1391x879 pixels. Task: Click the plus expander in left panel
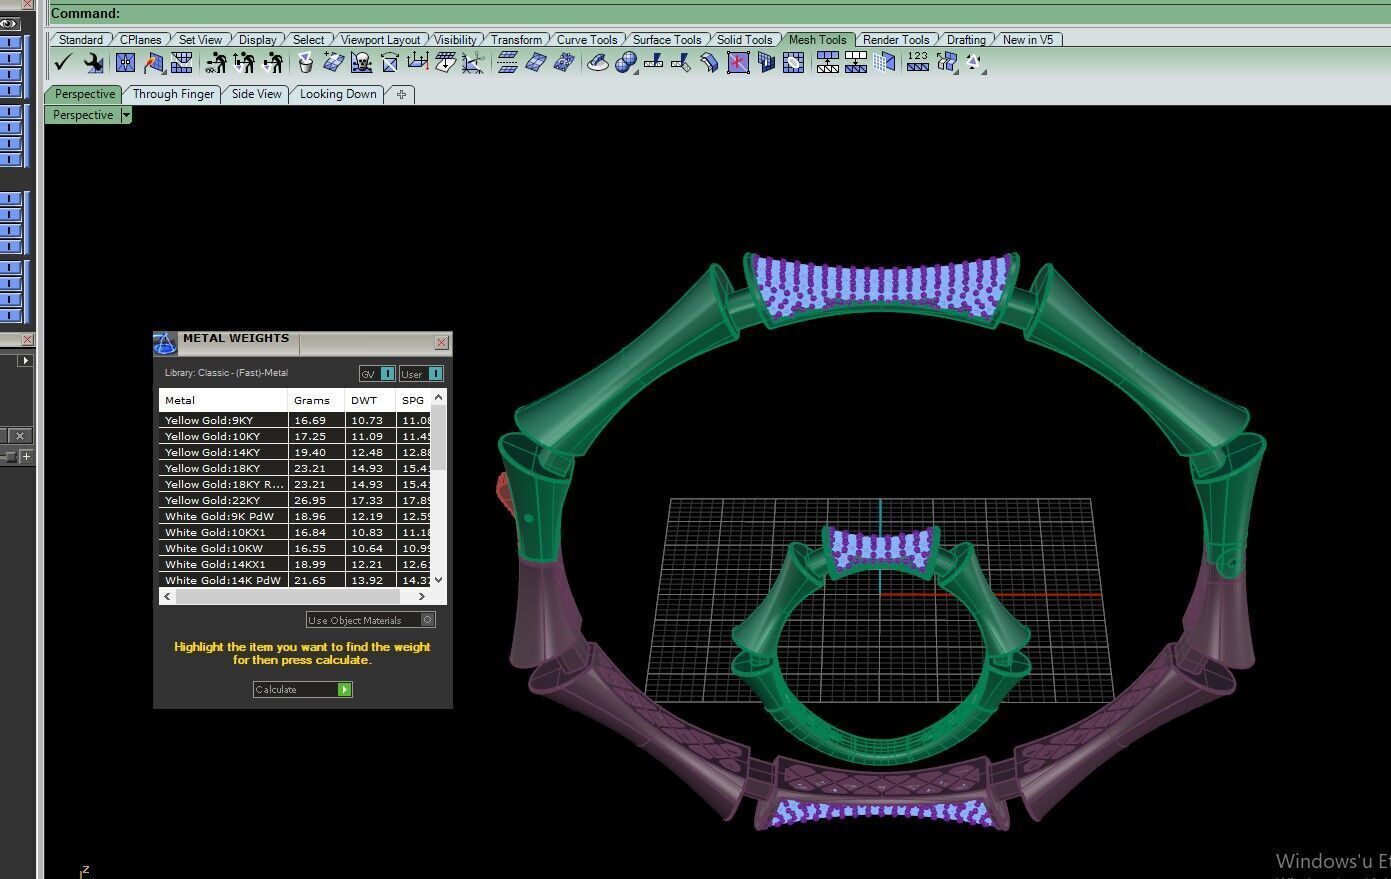(x=26, y=456)
